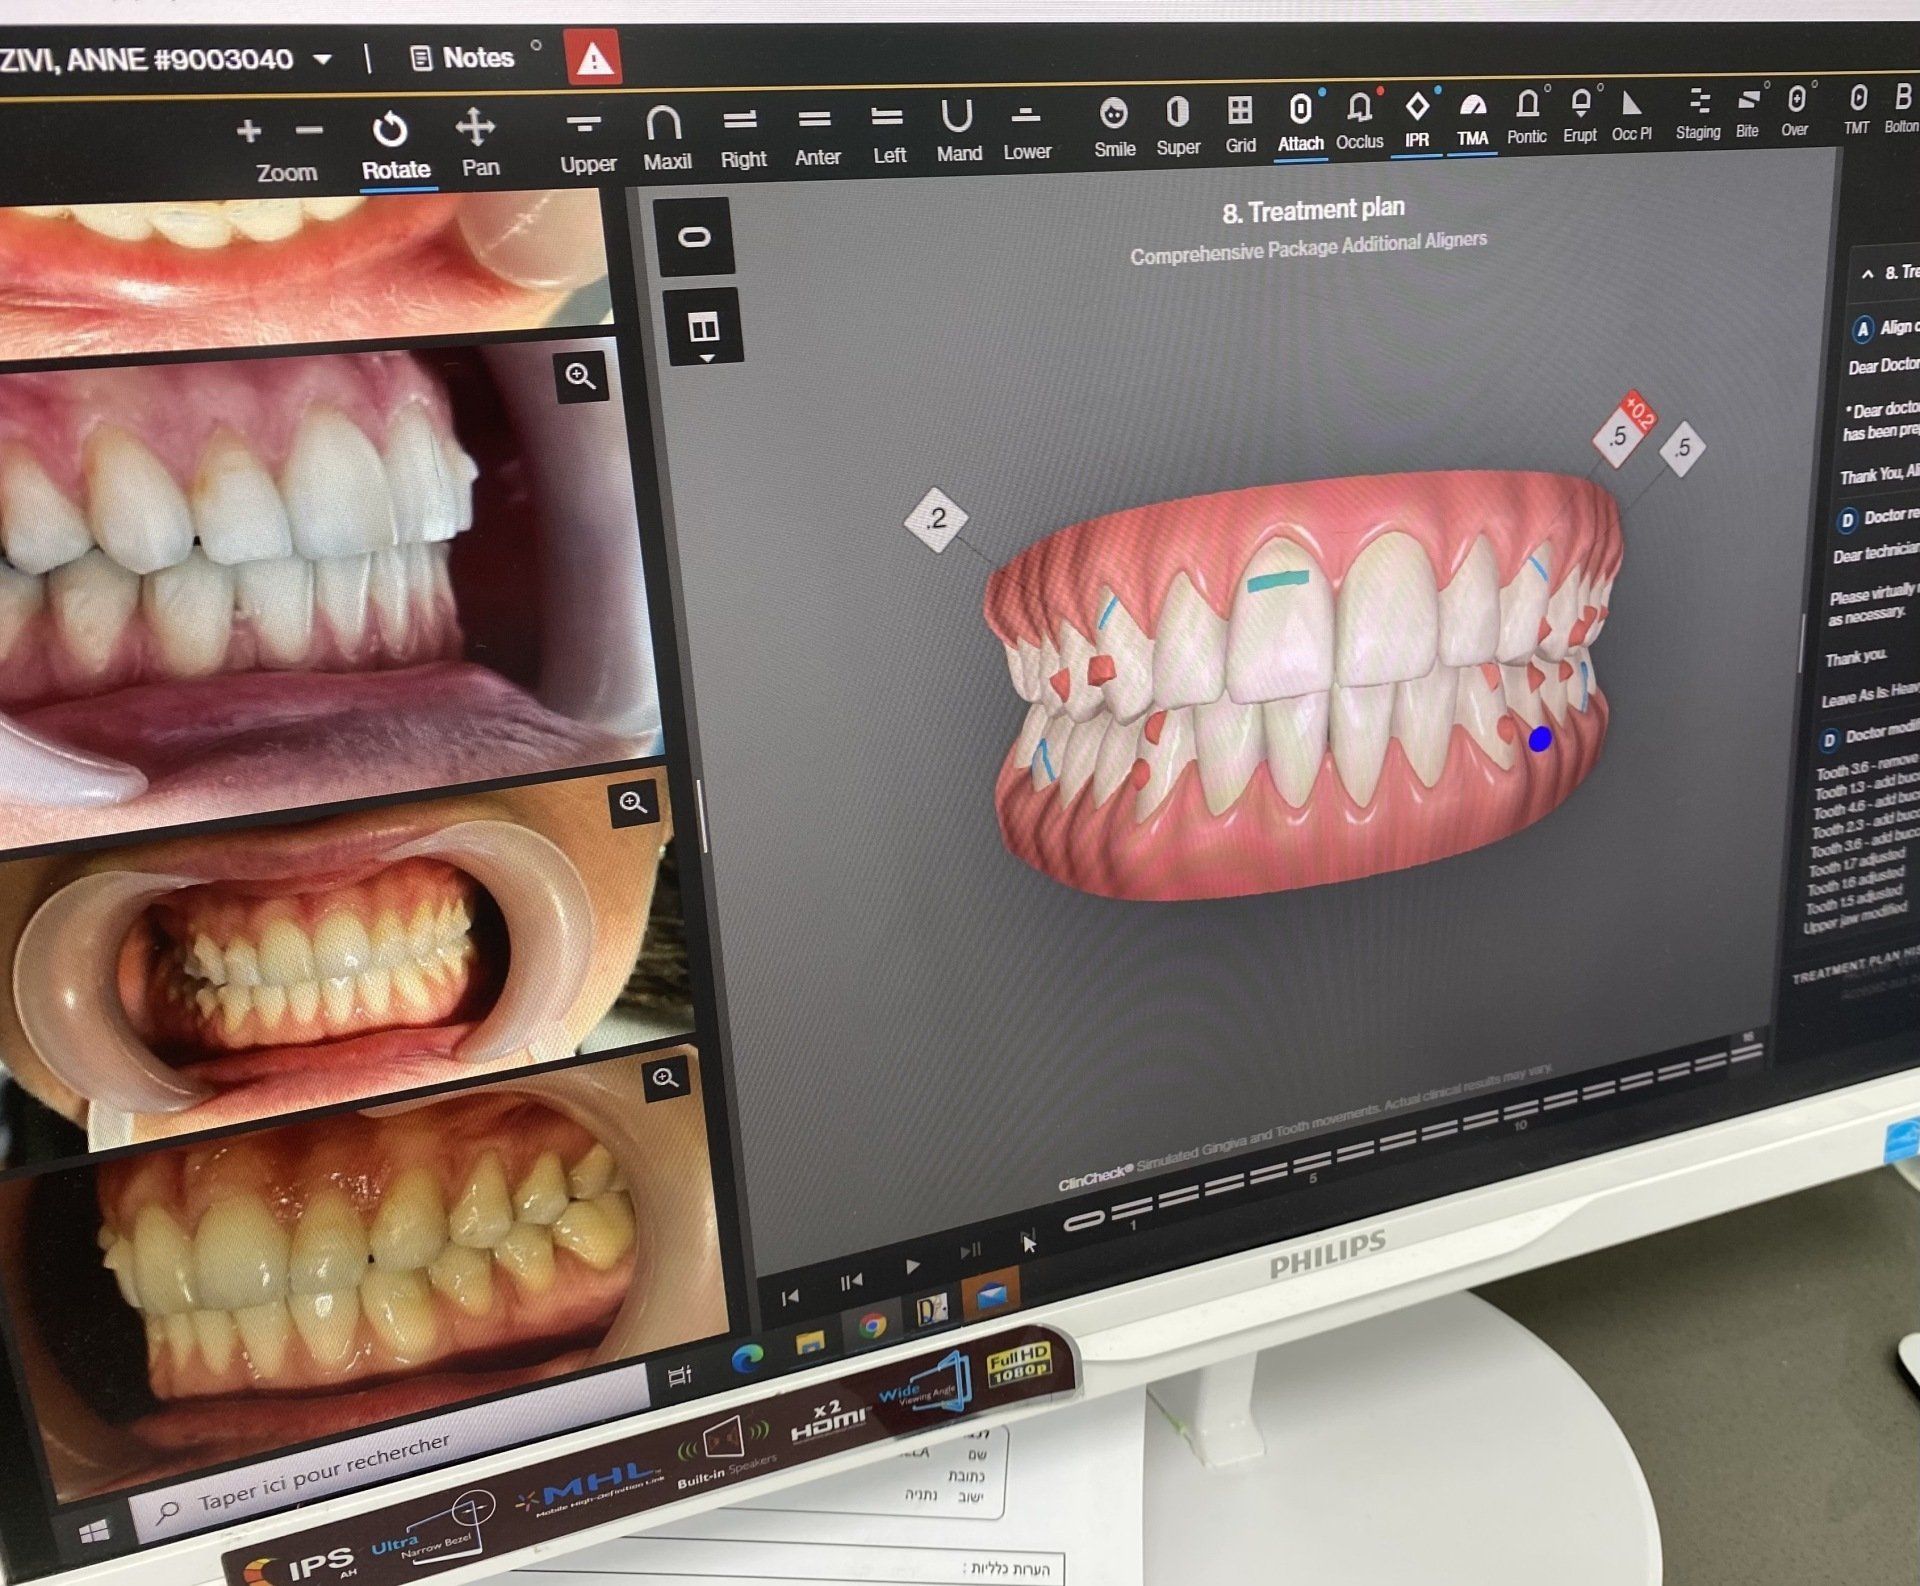The height and width of the screenshot is (1586, 1920).
Task: Collapse the 8. Treatment plan section
Action: pyautogui.click(x=1866, y=273)
